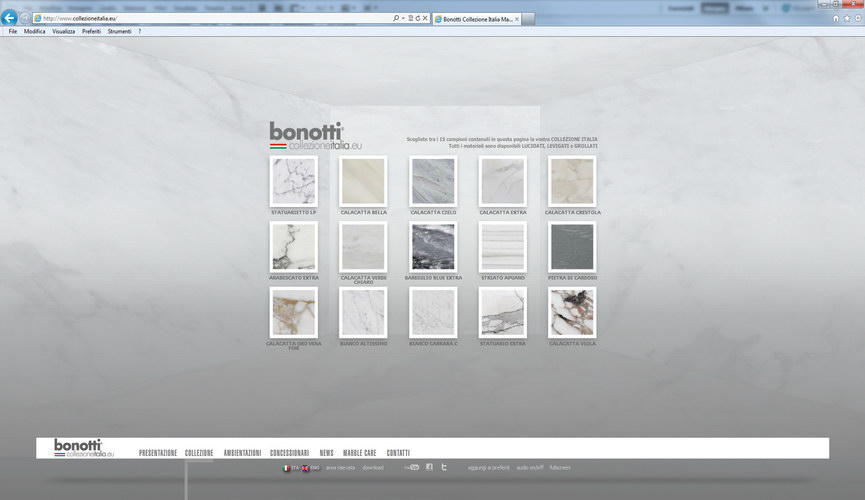Select Striato Apuano marble sample
865x500 pixels.
click(503, 247)
